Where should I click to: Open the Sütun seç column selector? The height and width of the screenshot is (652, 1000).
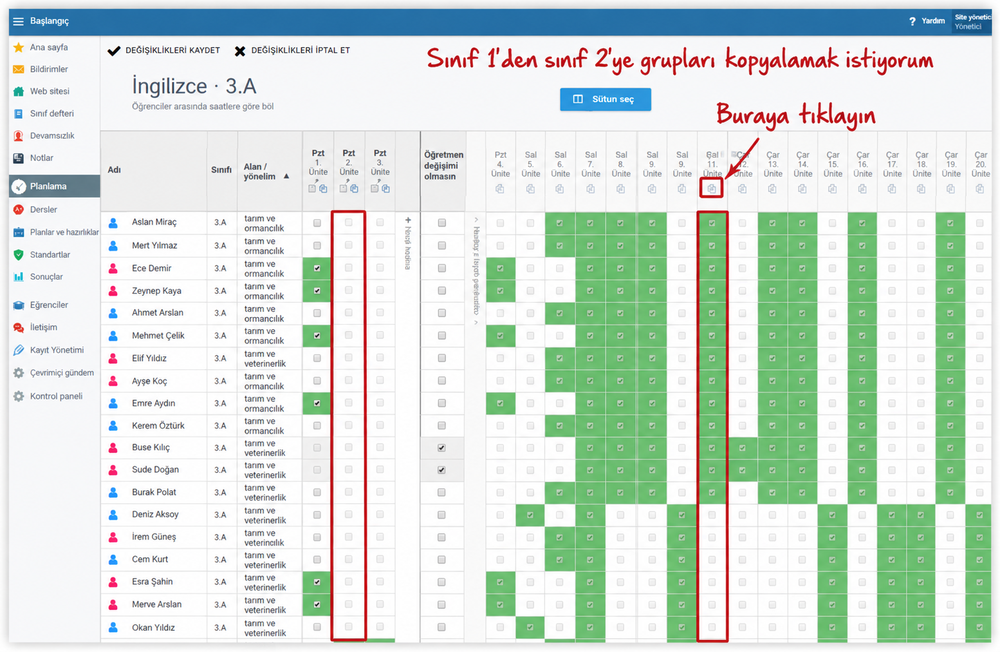point(605,100)
